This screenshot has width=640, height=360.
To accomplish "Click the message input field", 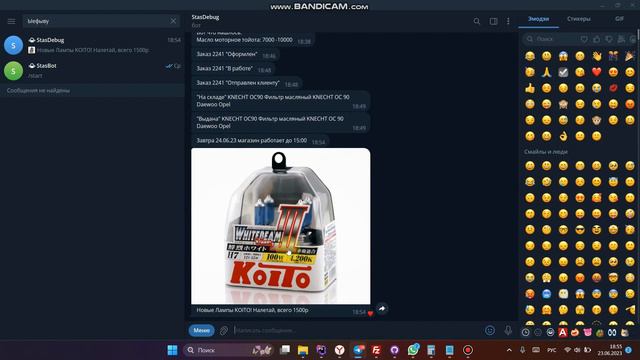I will pyautogui.click(x=355, y=330).
